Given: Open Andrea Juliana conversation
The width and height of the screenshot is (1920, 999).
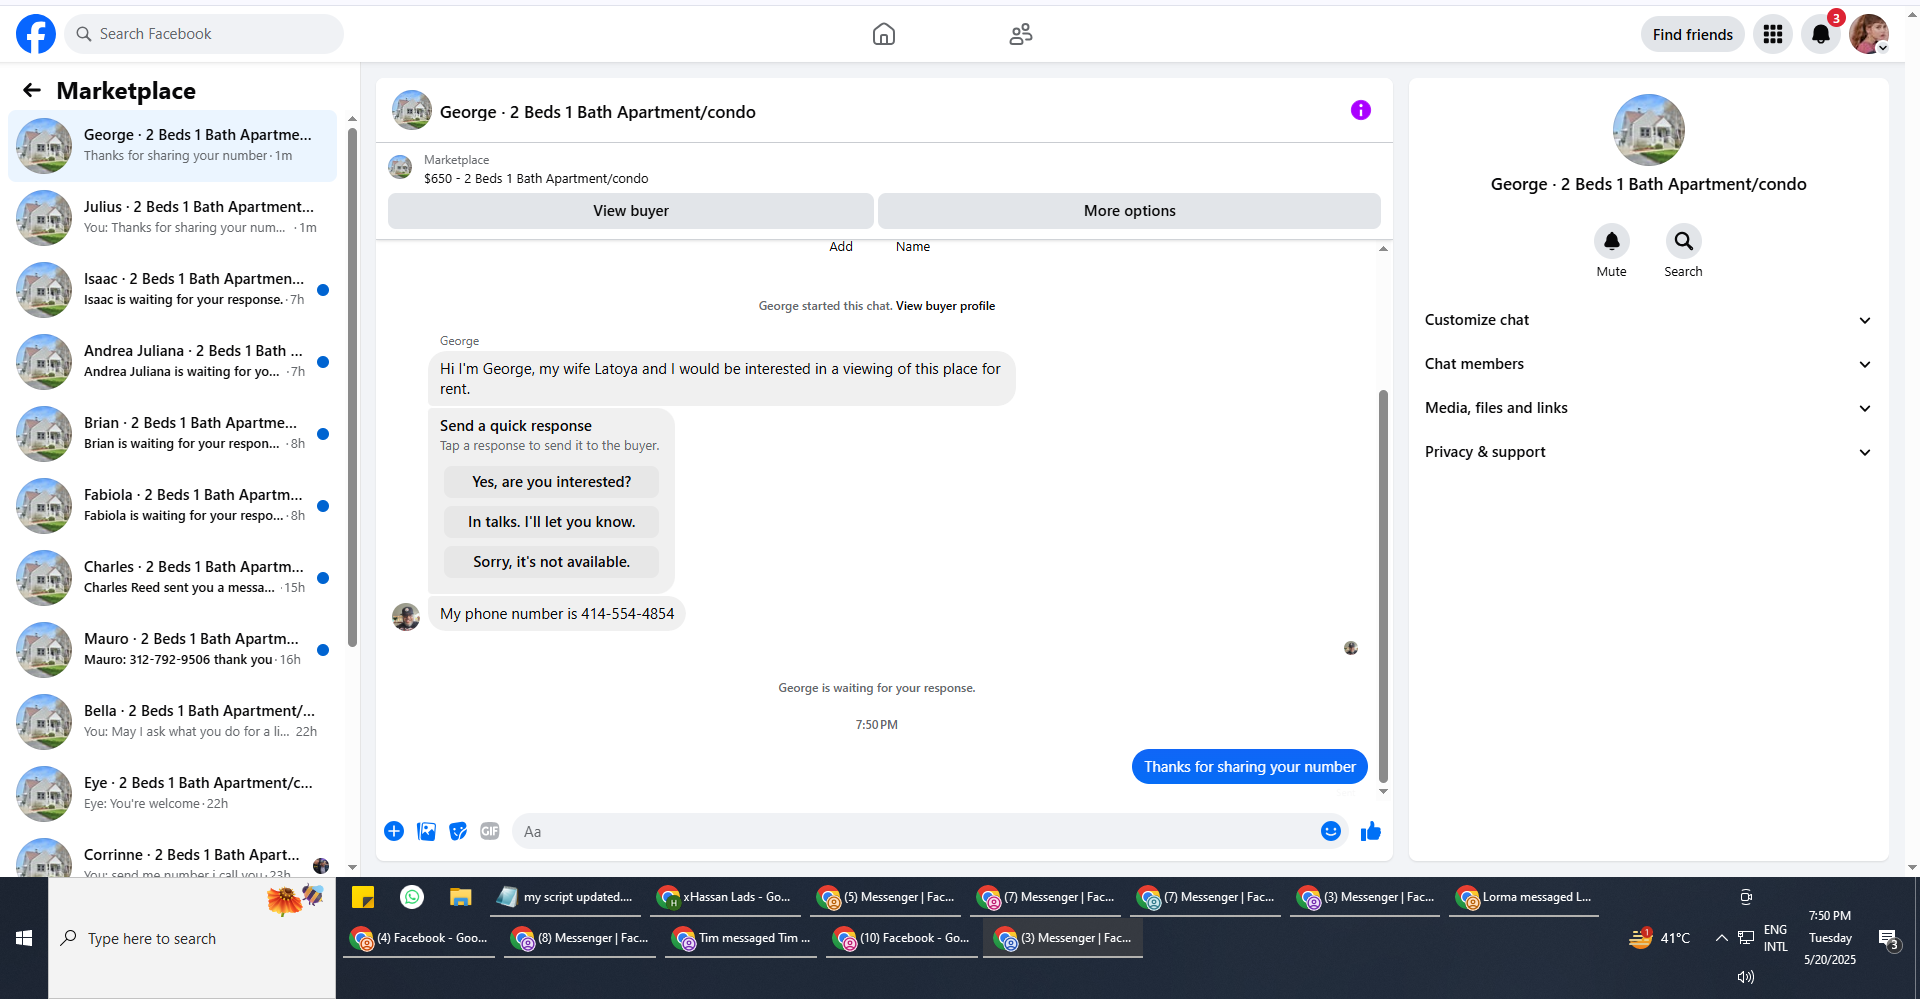Looking at the screenshot, I should [172, 362].
